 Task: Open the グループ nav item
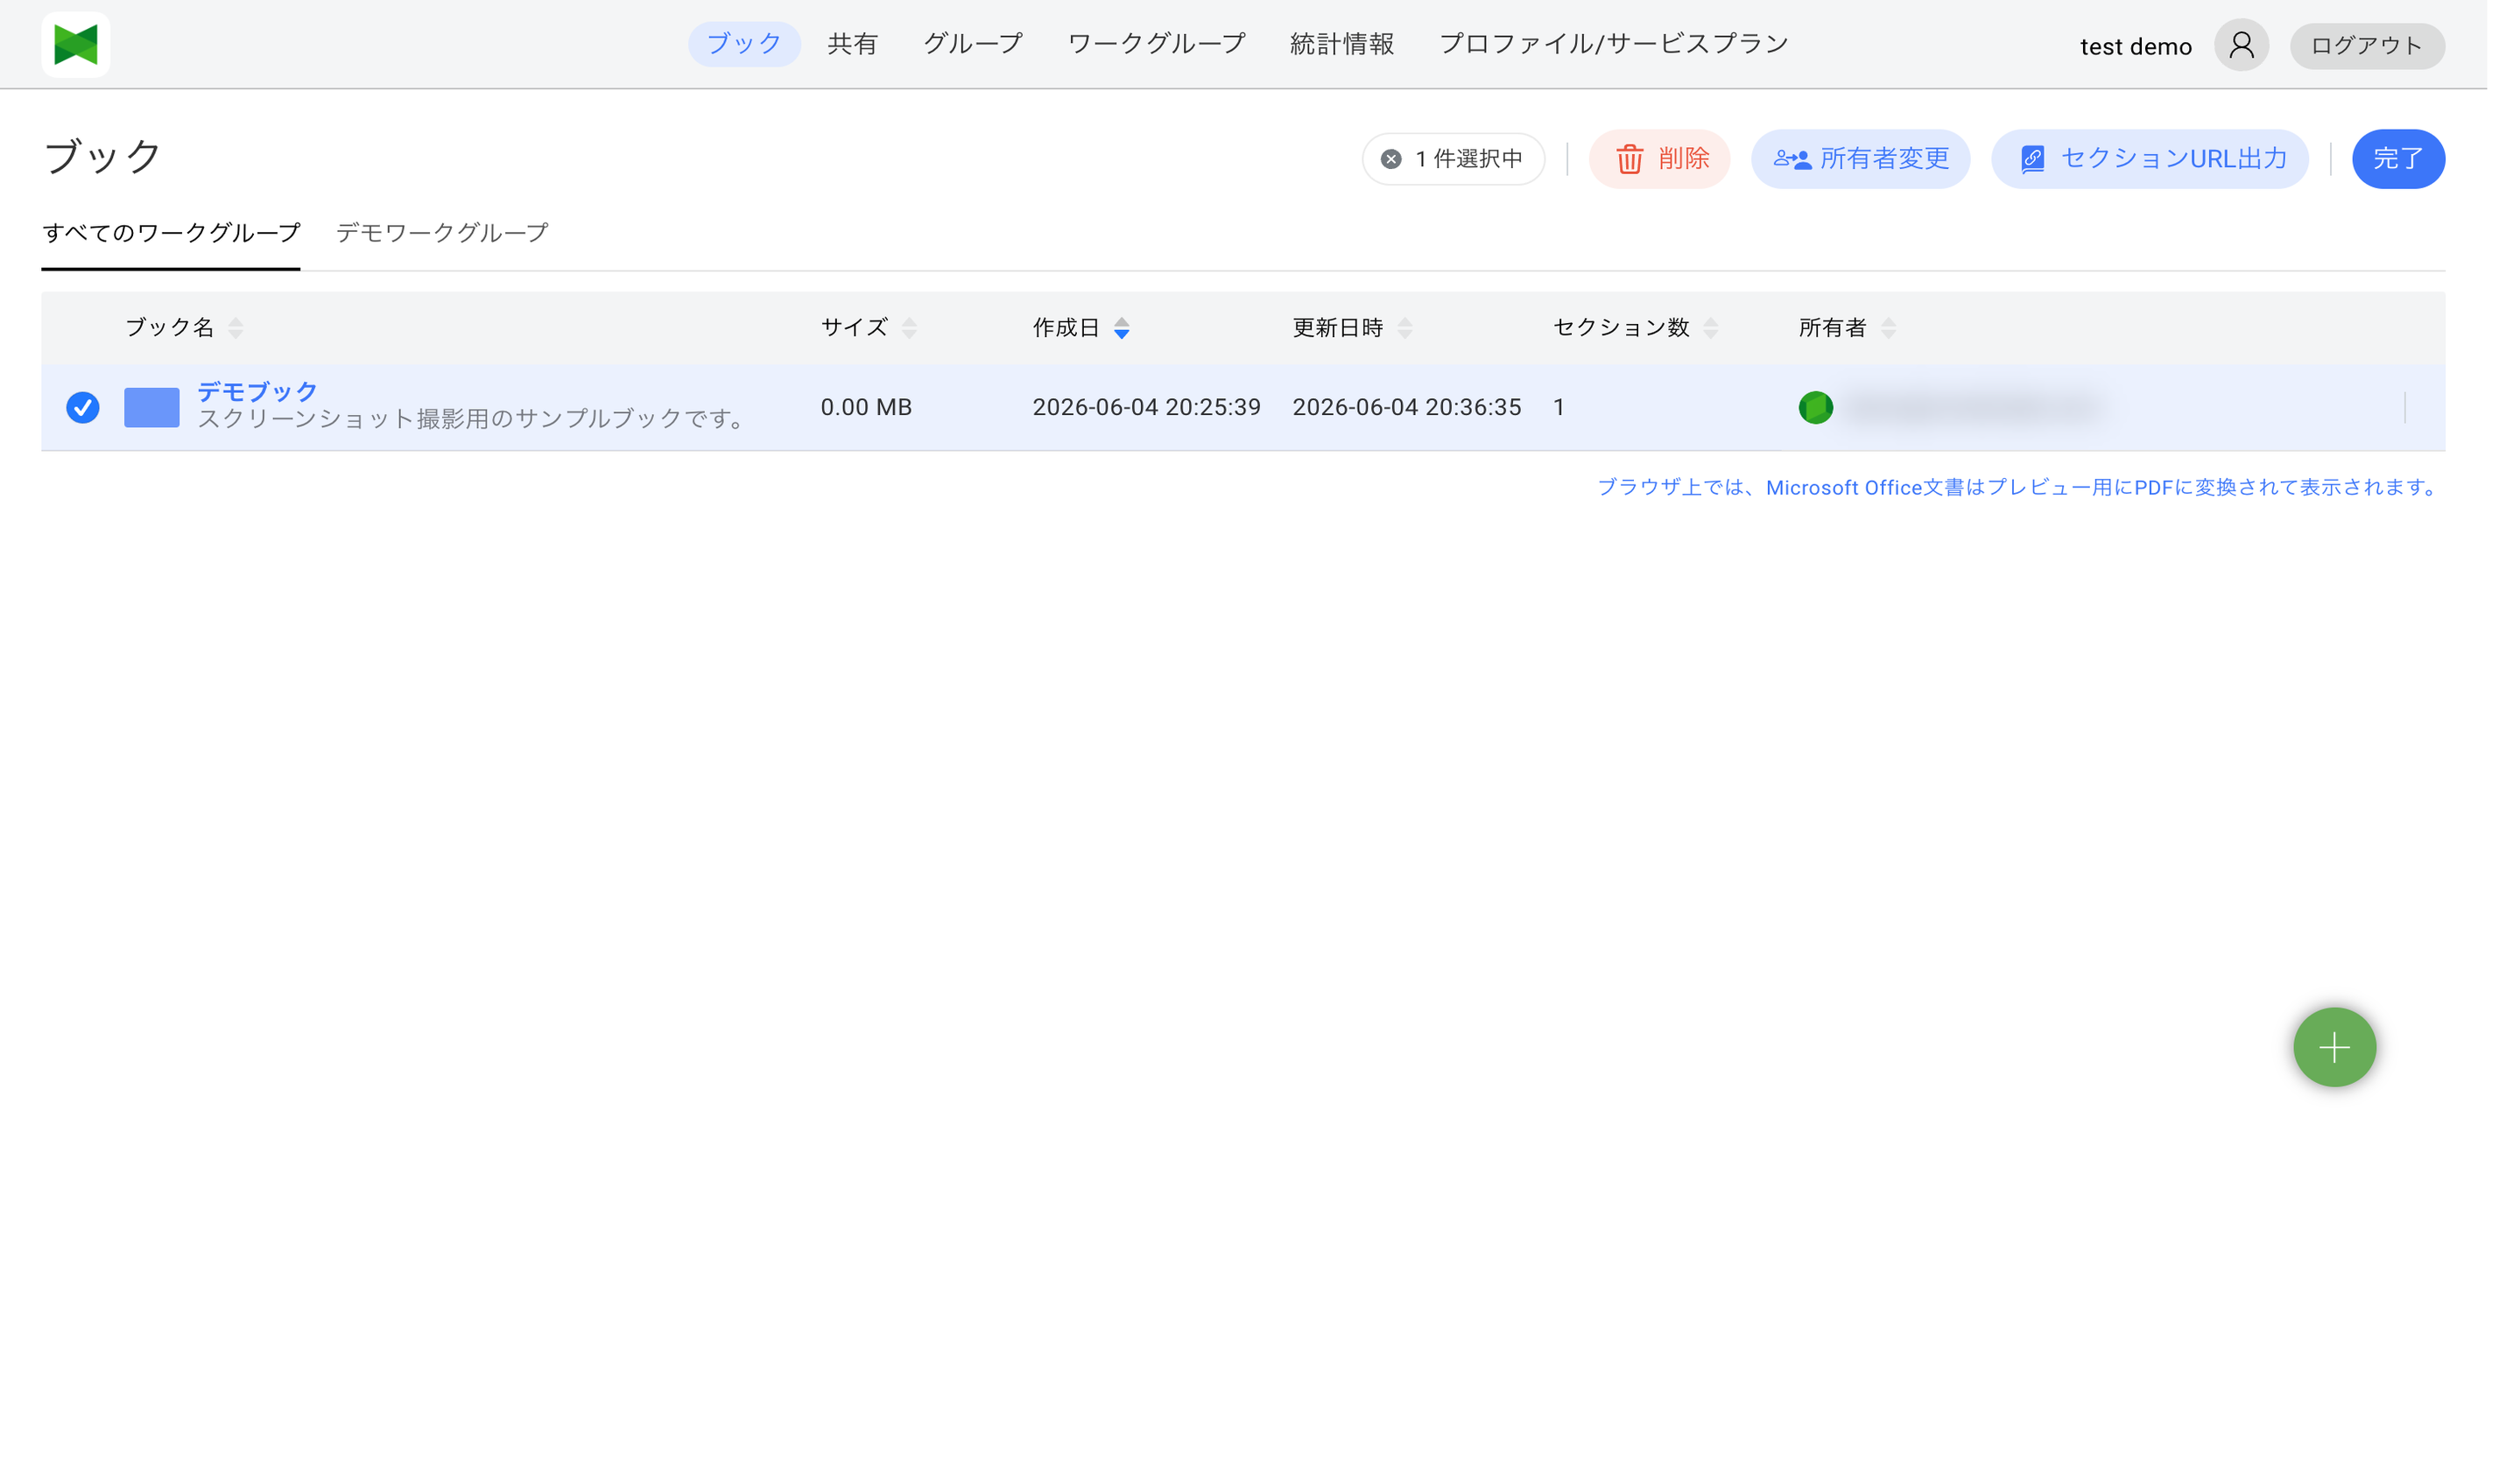pos(972,45)
